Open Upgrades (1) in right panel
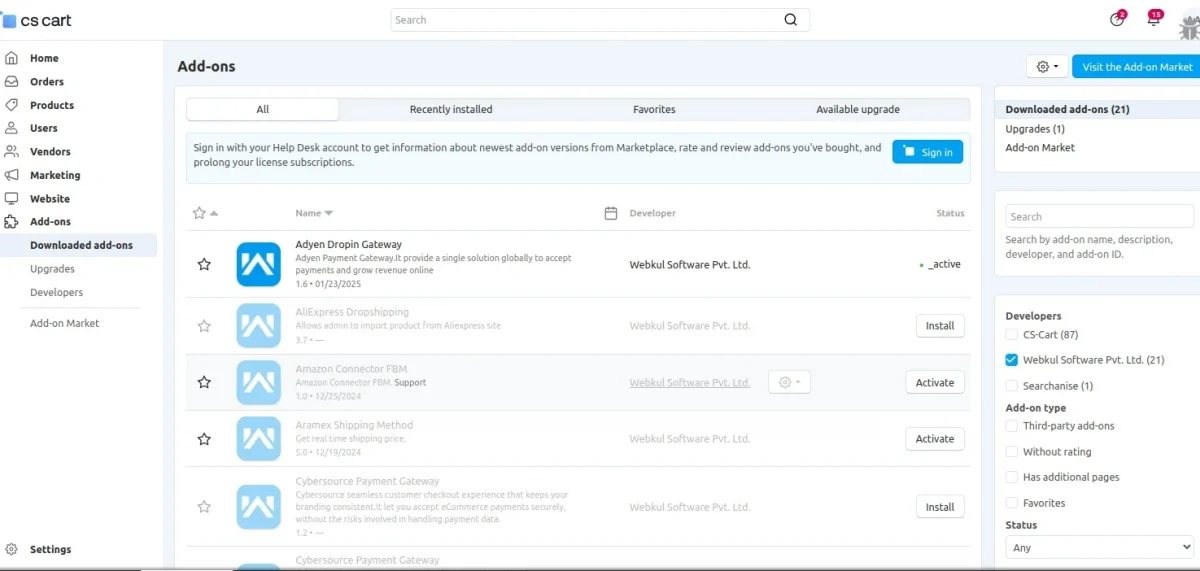1200x571 pixels. [1035, 128]
